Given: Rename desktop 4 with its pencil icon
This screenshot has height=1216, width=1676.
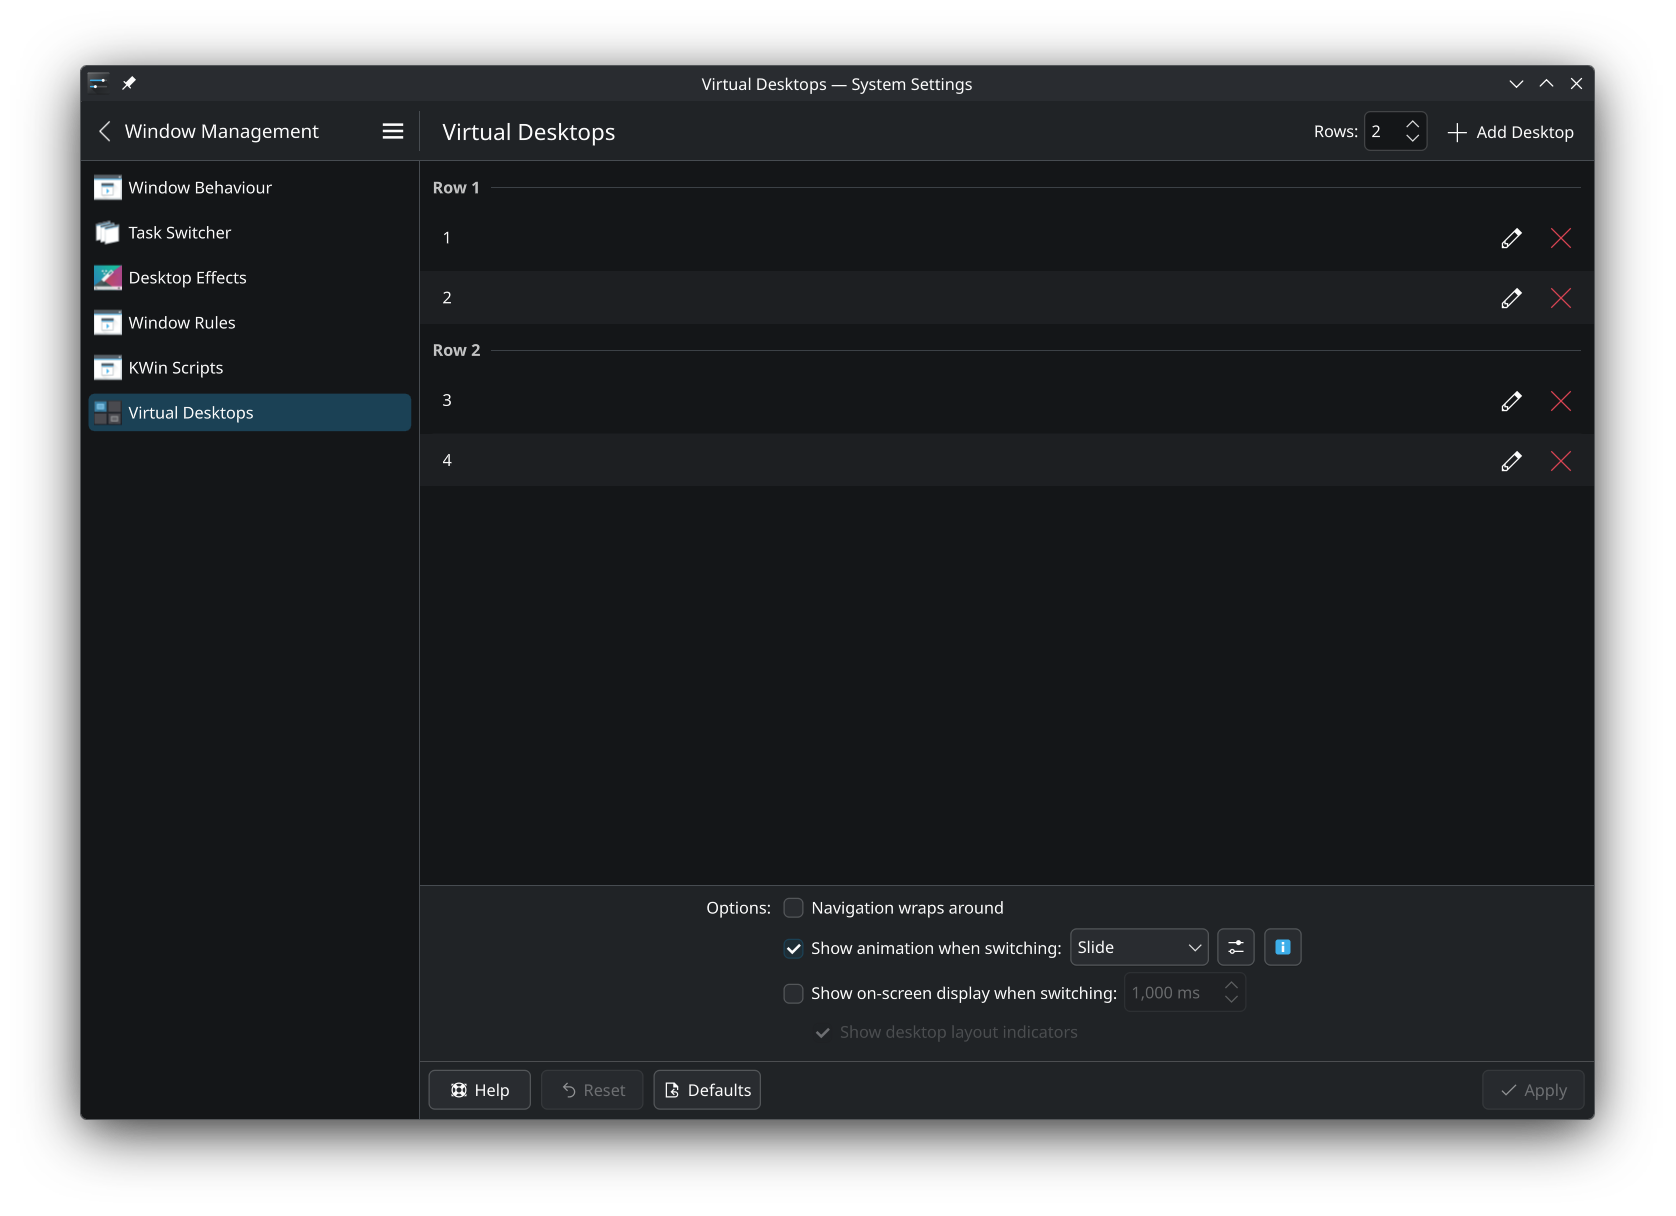Looking at the screenshot, I should [1511, 461].
